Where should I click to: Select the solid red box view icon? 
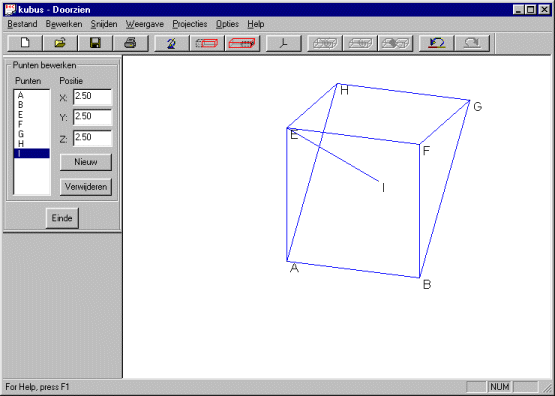point(242,43)
